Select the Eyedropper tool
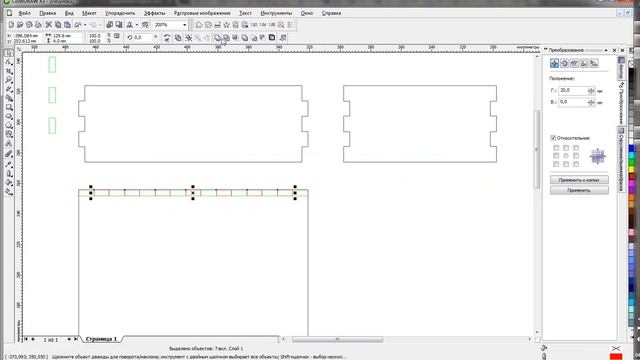 pos(9,164)
